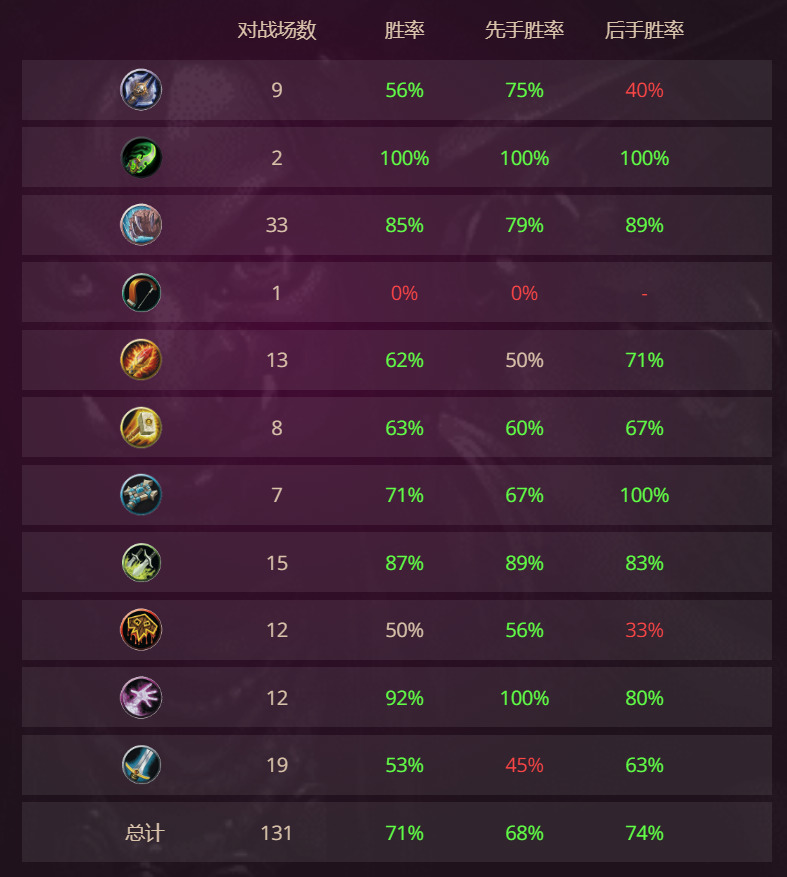Viewport: 787px width, 877px height.
Task: Select the orange Shaman class icon
Action: pyautogui.click(x=141, y=630)
